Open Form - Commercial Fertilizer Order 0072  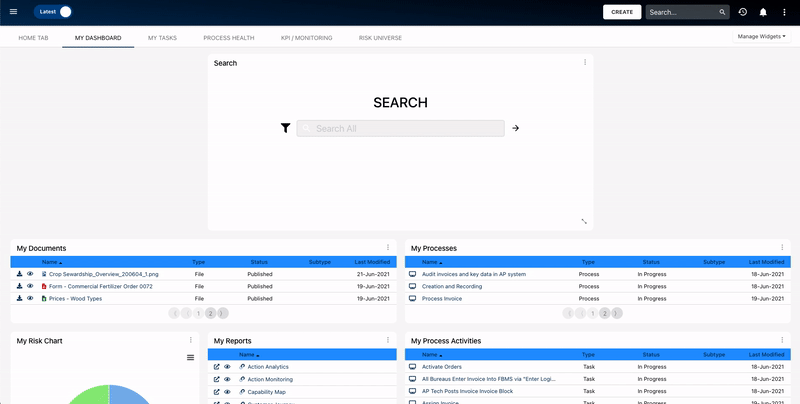[x=101, y=287]
